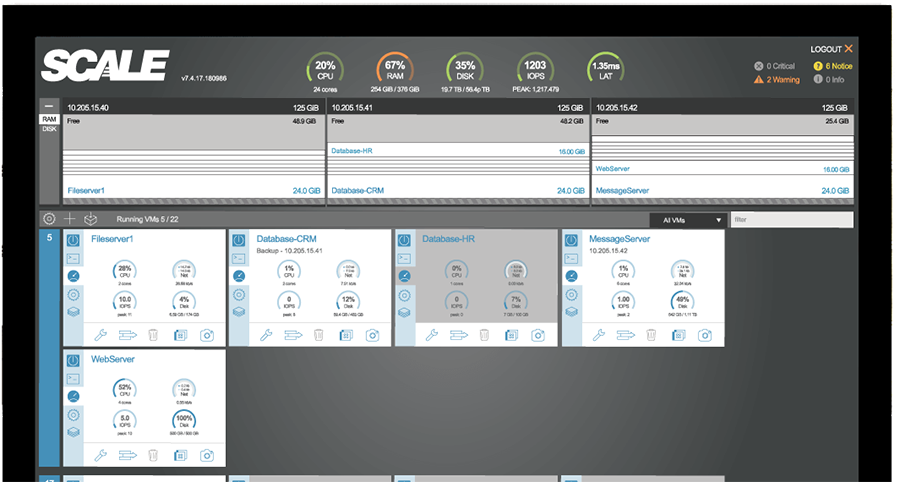Switch to the RAM view tab
The width and height of the screenshot is (900, 482).
tap(49, 119)
